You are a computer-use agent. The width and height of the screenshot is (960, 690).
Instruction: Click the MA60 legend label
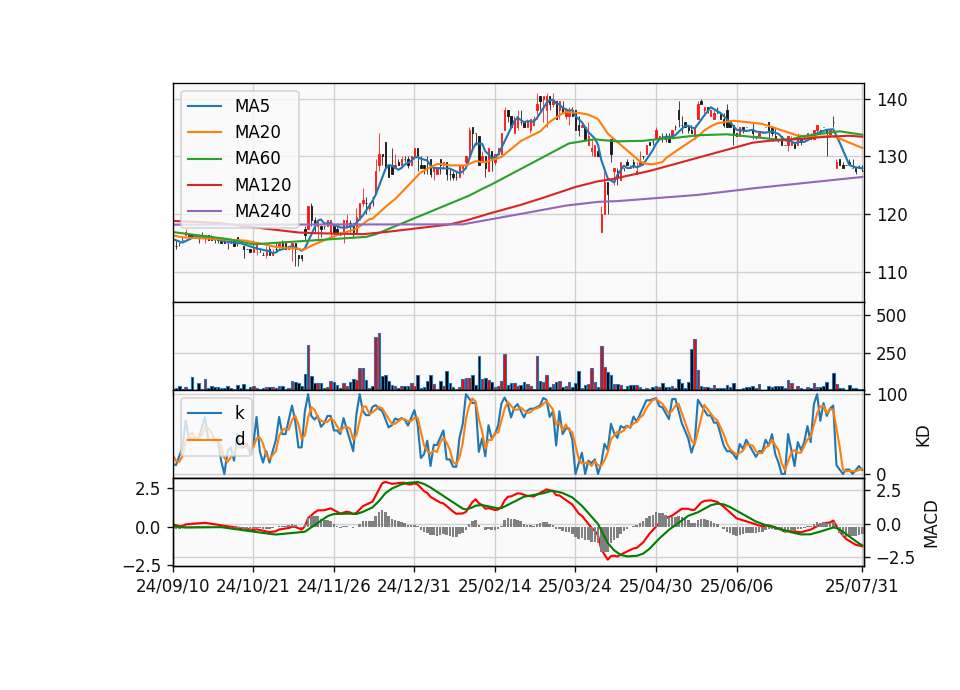[x=258, y=158]
